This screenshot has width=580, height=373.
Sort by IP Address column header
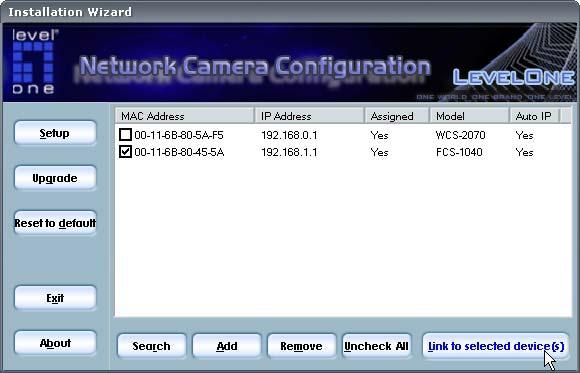tap(310, 116)
